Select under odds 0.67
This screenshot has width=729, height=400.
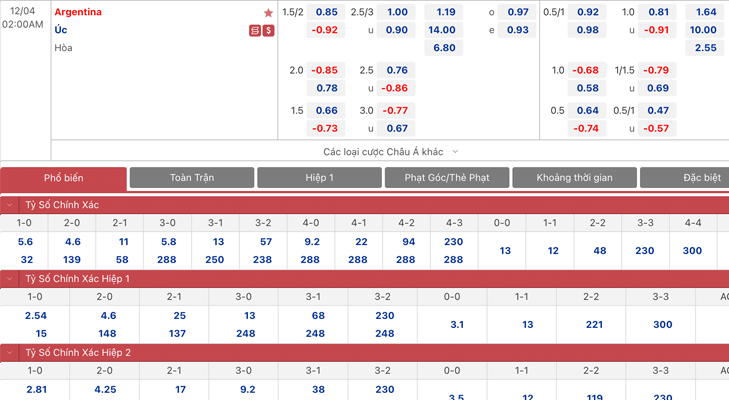coord(396,128)
